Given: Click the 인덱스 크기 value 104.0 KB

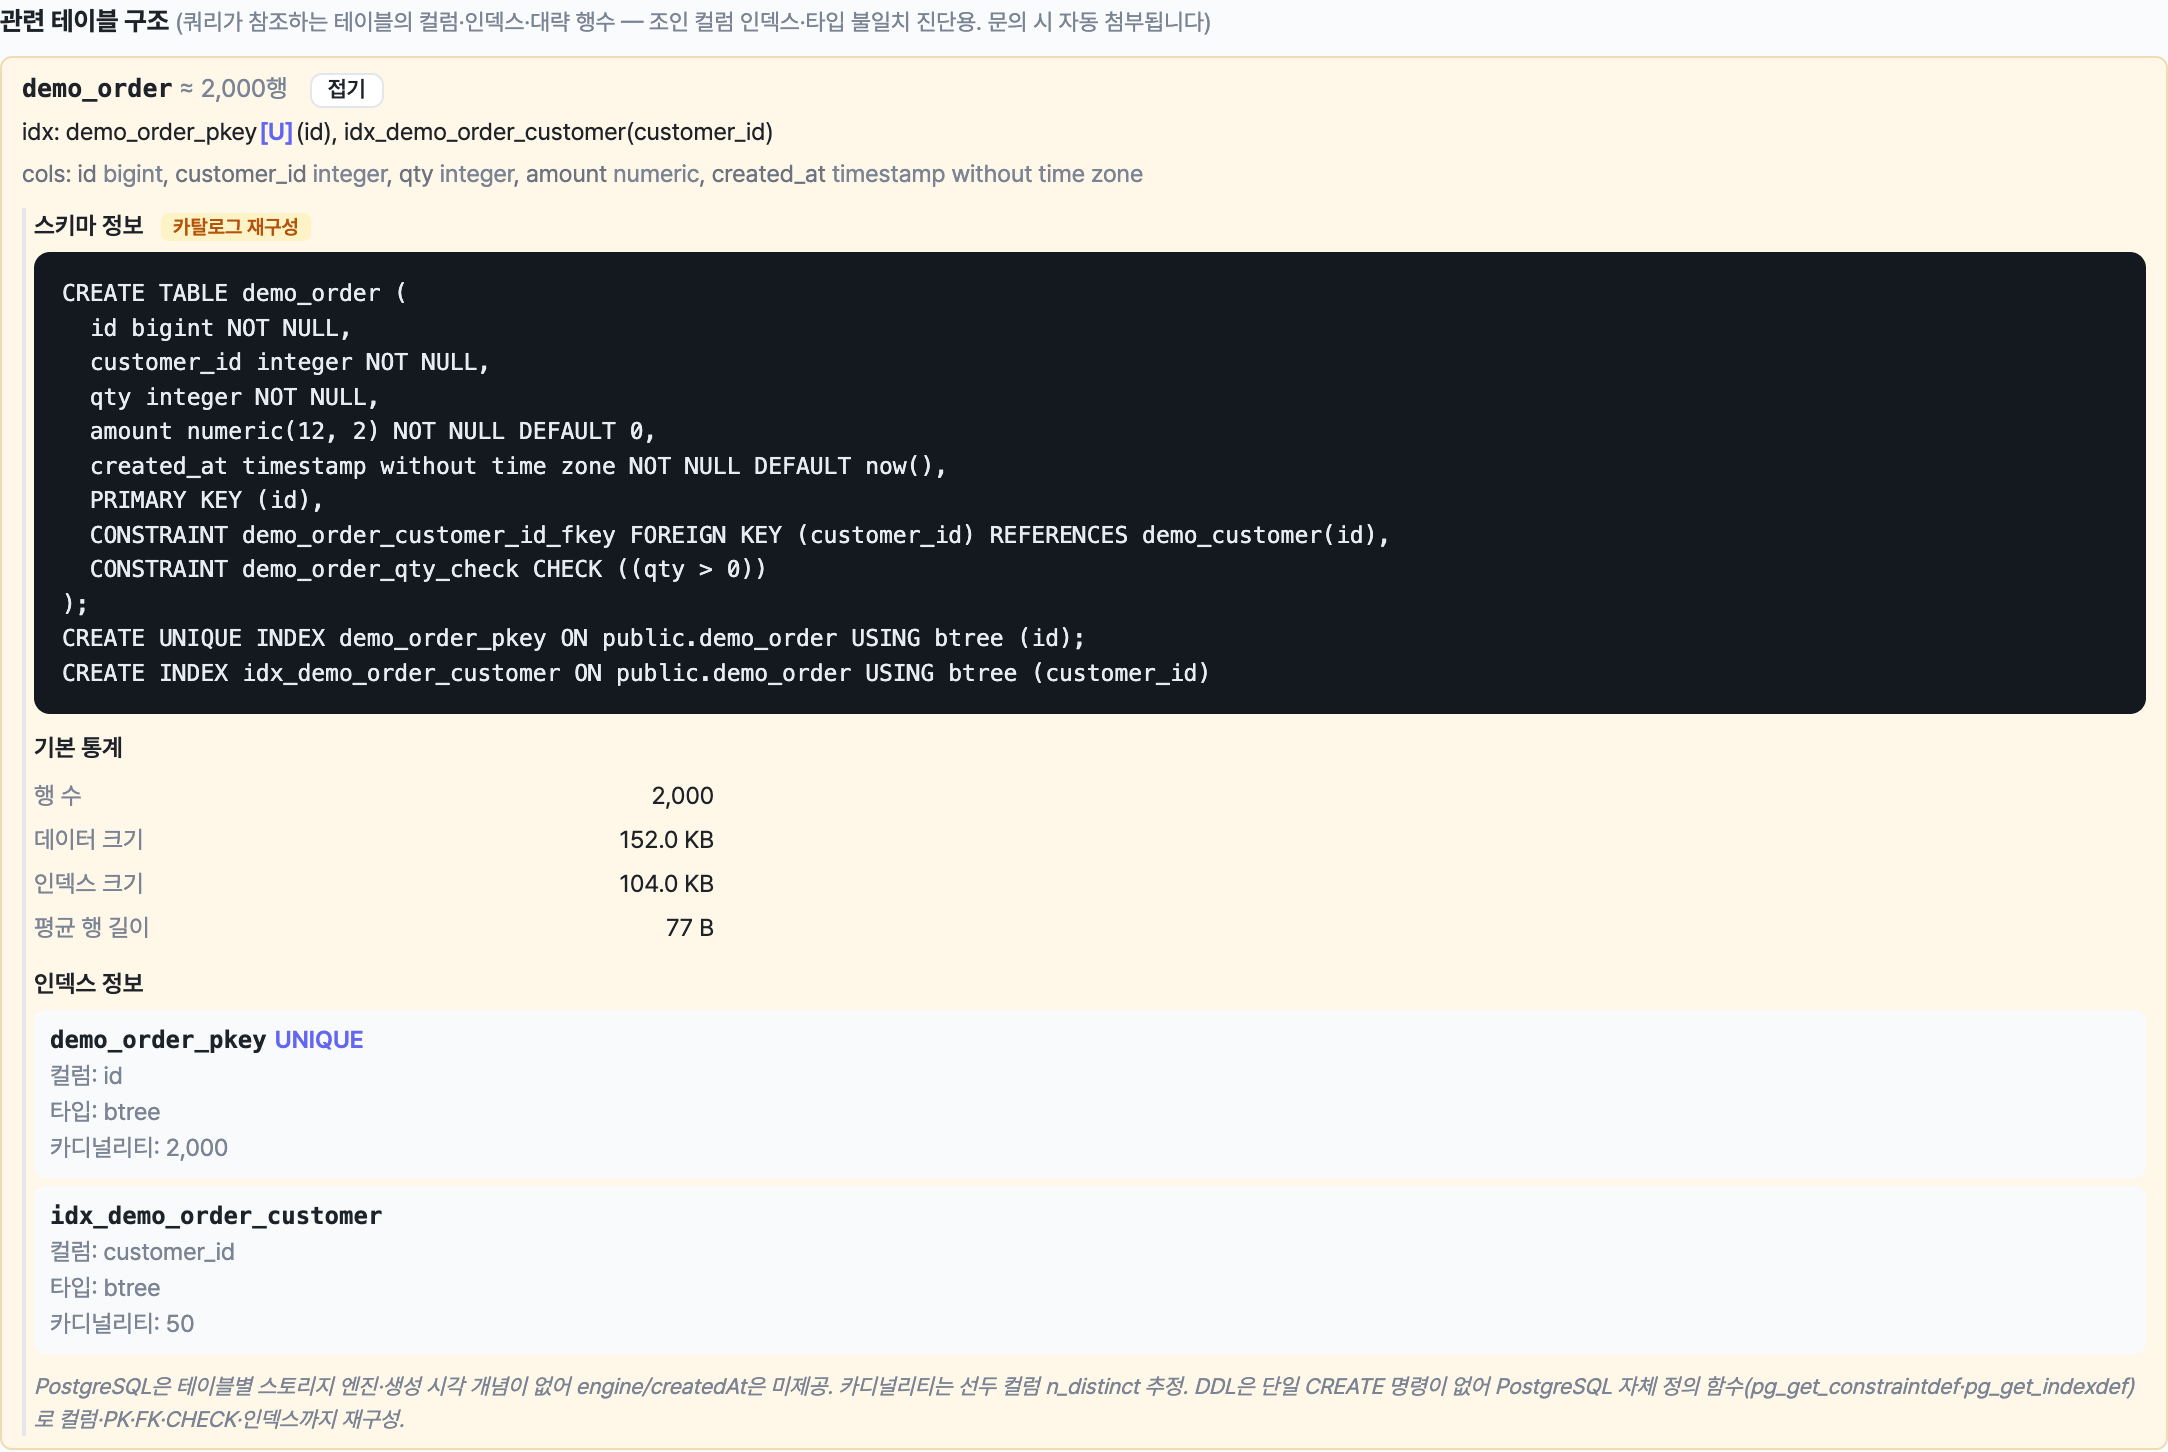Looking at the screenshot, I should pos(666,884).
